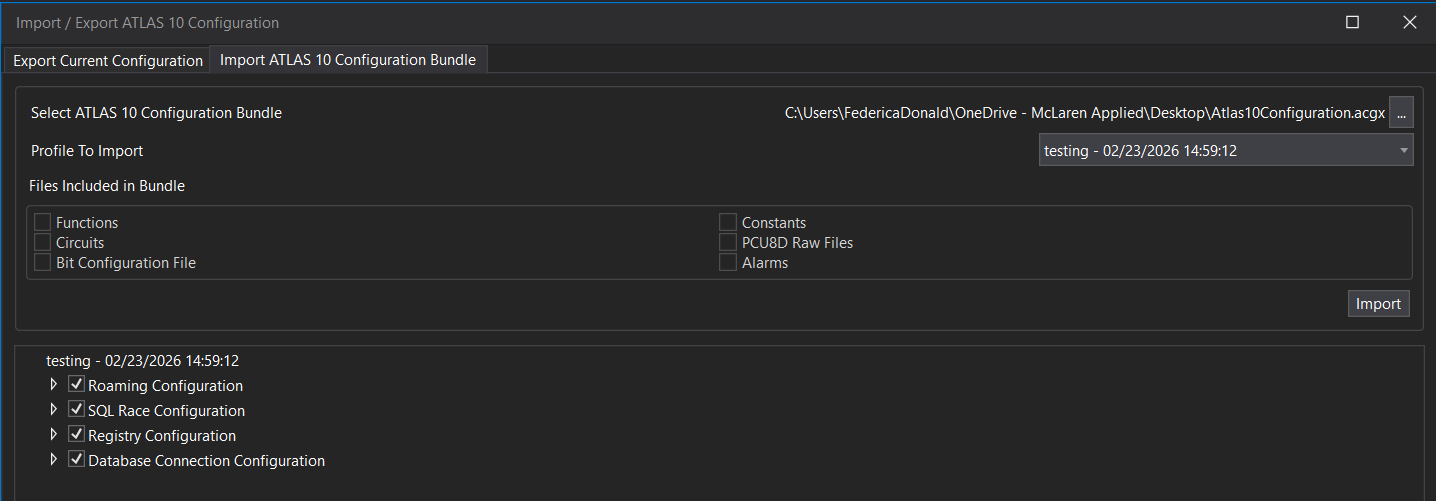This screenshot has height=501, width=1436.
Task: Tick the Circuits checkbox
Action: [x=43, y=242]
